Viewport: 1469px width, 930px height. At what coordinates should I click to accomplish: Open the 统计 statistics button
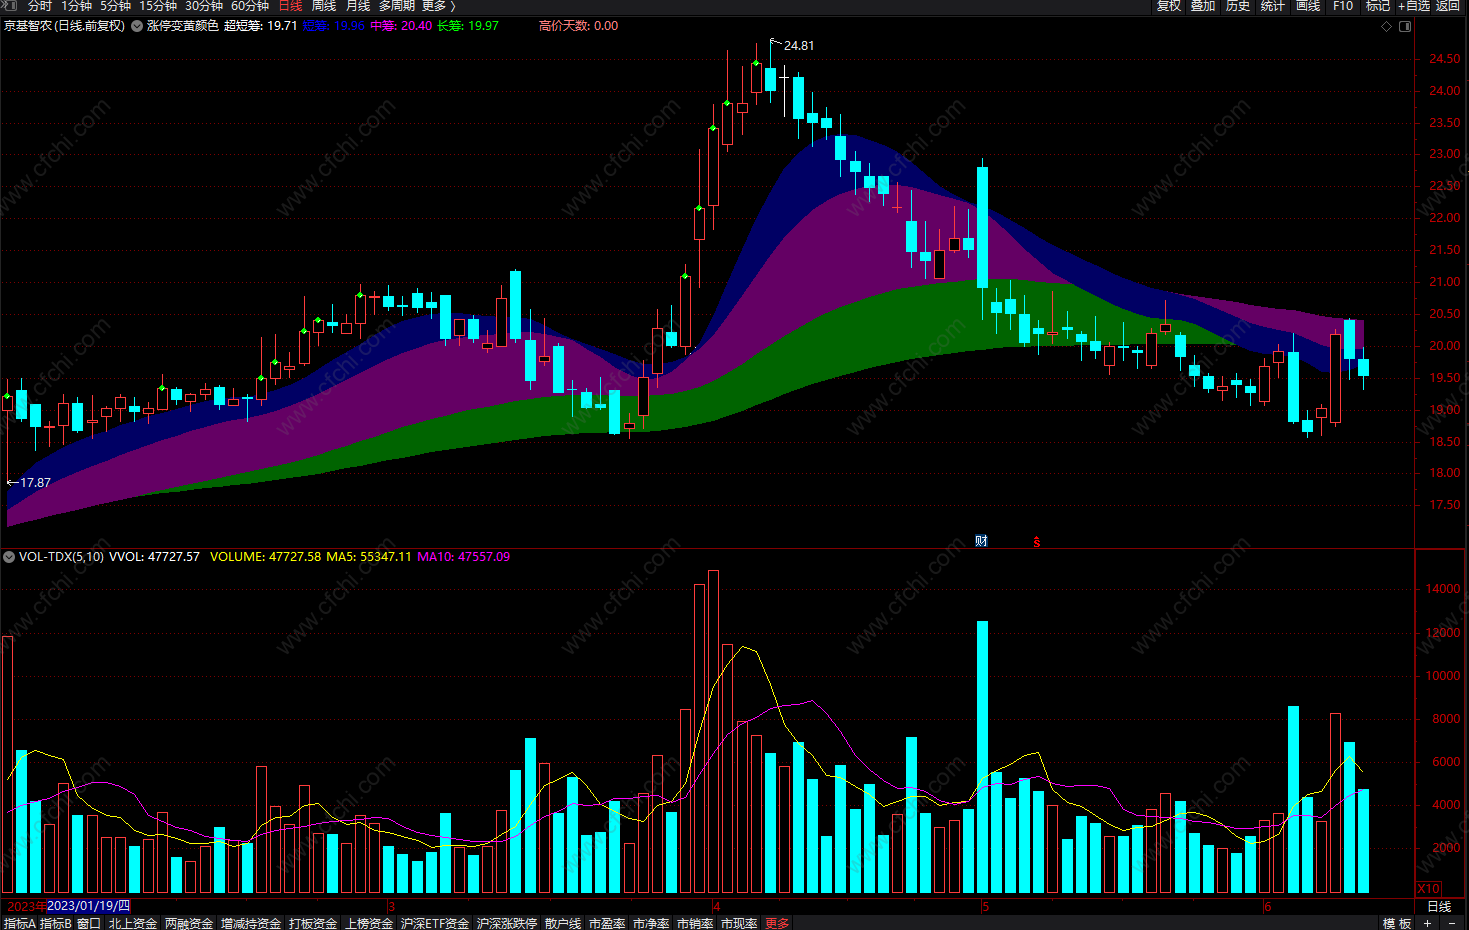(x=1273, y=6)
